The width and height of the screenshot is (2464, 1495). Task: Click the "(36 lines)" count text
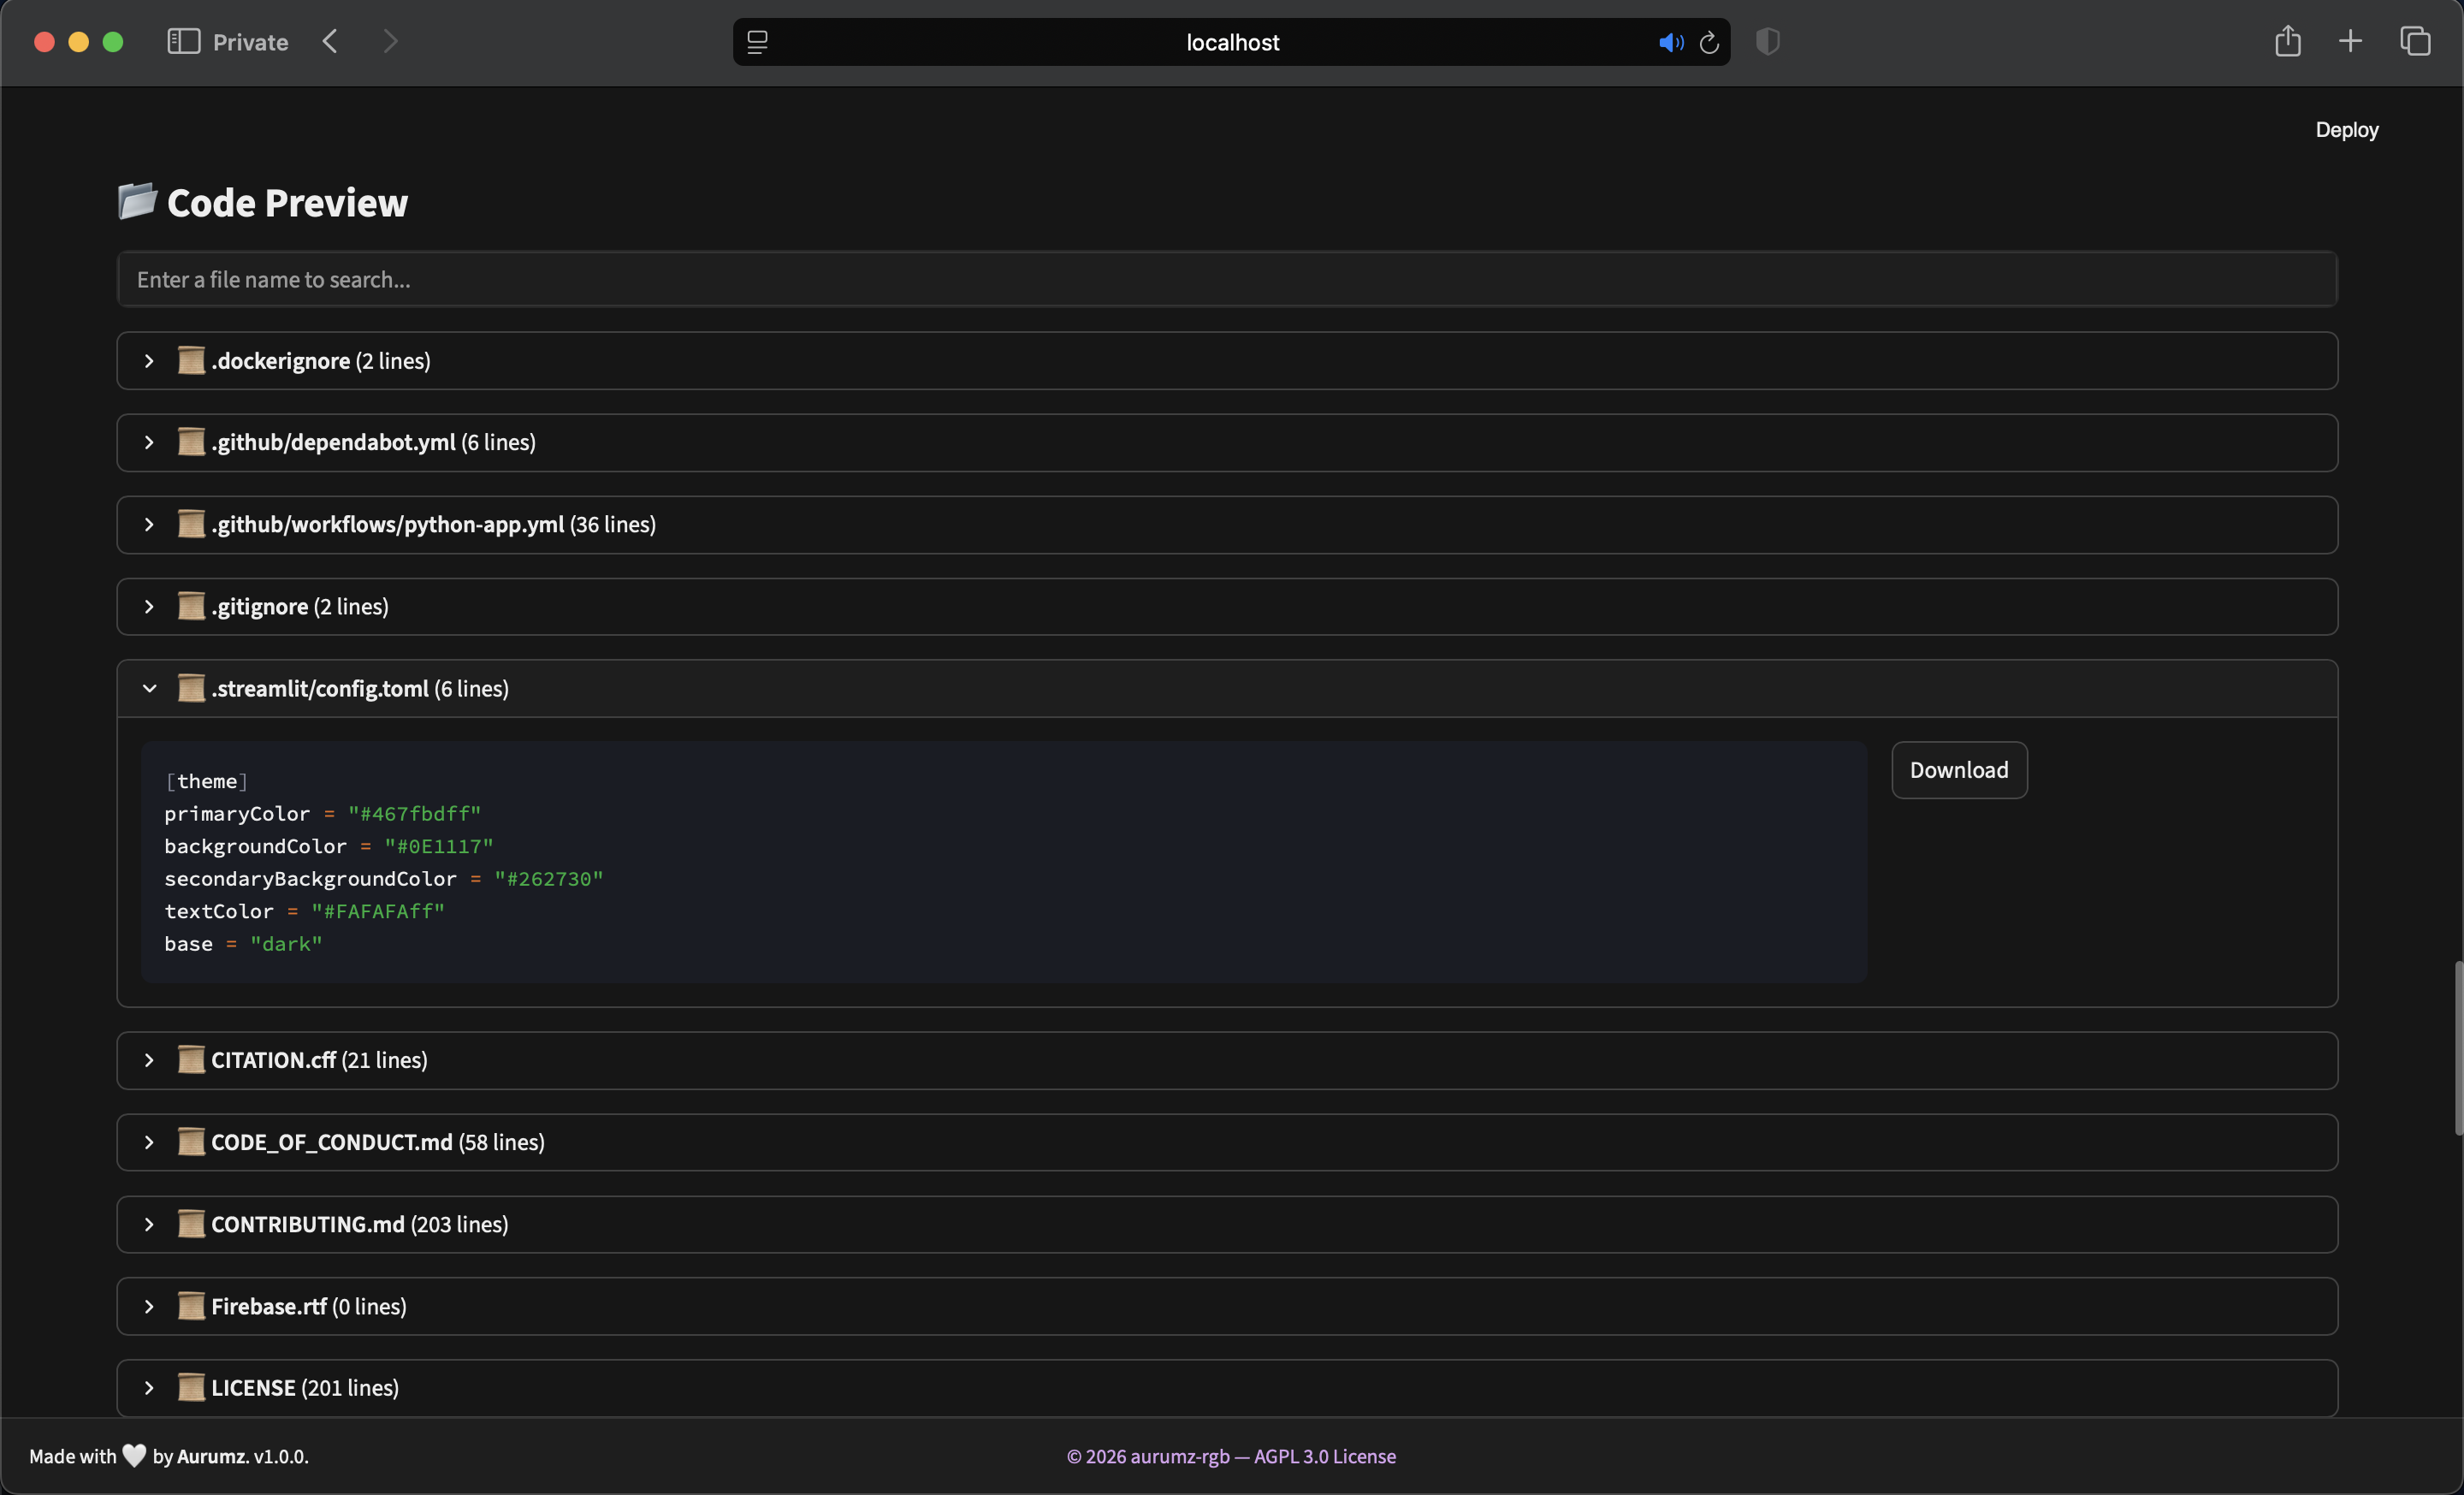point(612,524)
